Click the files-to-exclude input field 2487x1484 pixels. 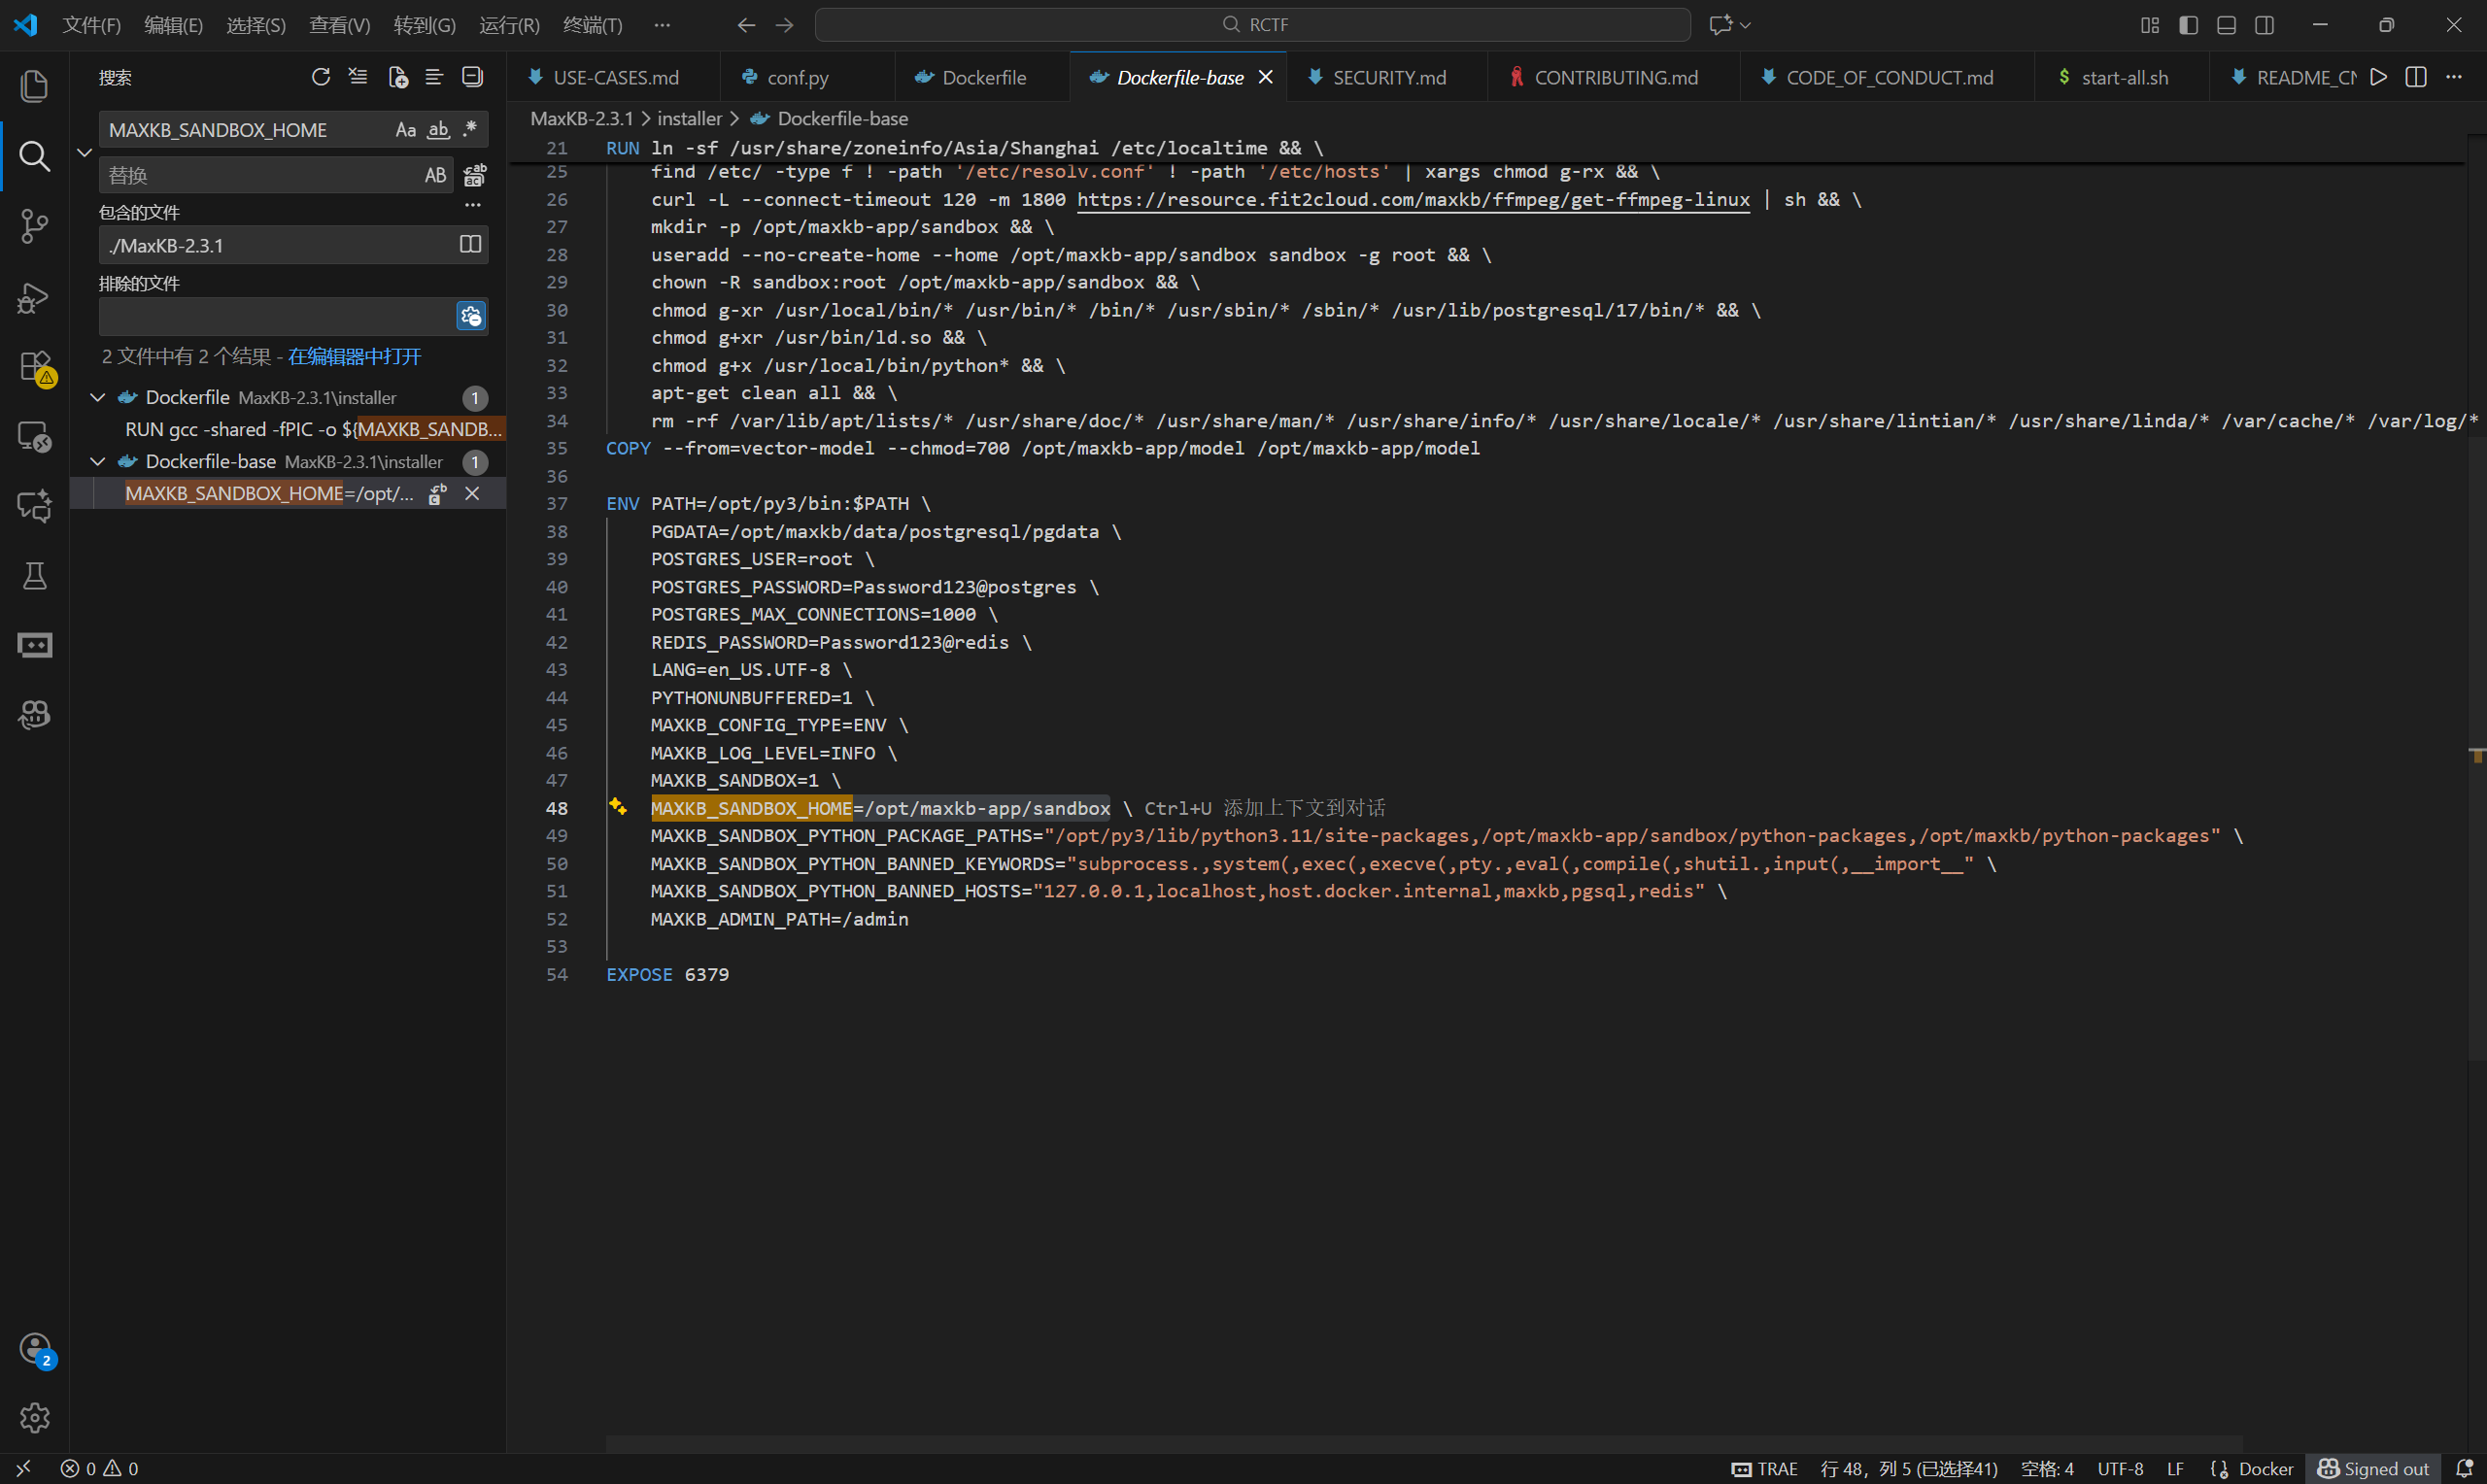pyautogui.click(x=276, y=316)
